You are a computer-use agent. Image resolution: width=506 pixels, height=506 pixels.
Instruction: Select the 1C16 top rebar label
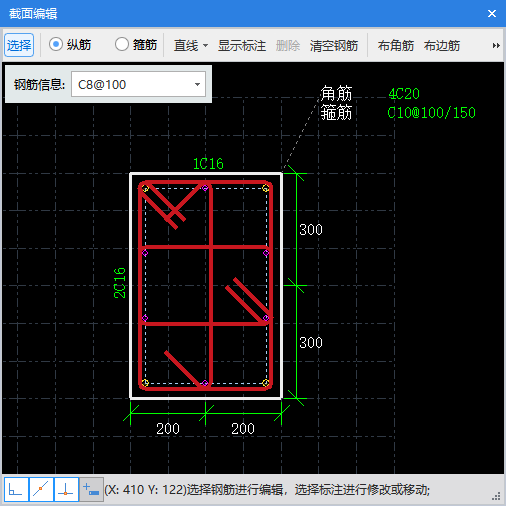pos(208,164)
